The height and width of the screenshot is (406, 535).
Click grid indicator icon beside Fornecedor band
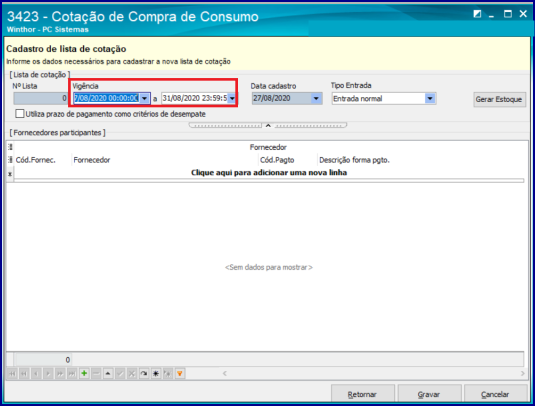click(10, 147)
